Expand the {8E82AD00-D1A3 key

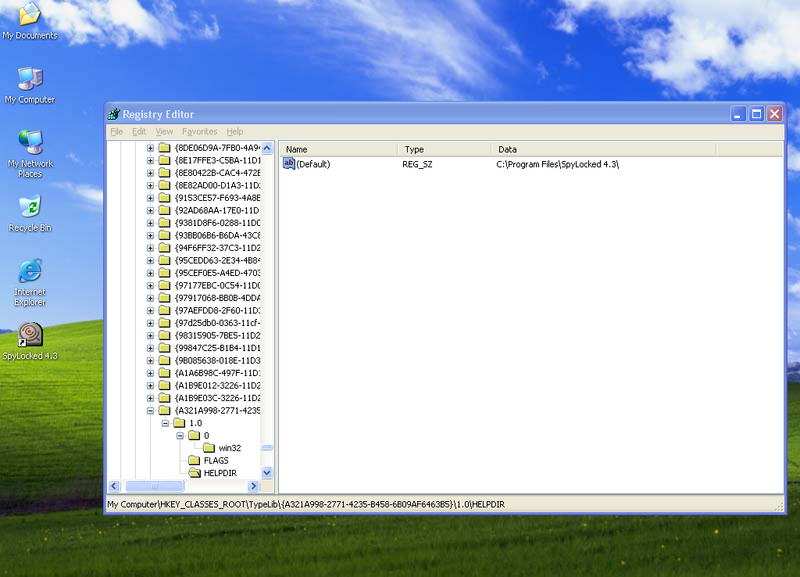pyautogui.click(x=150, y=185)
